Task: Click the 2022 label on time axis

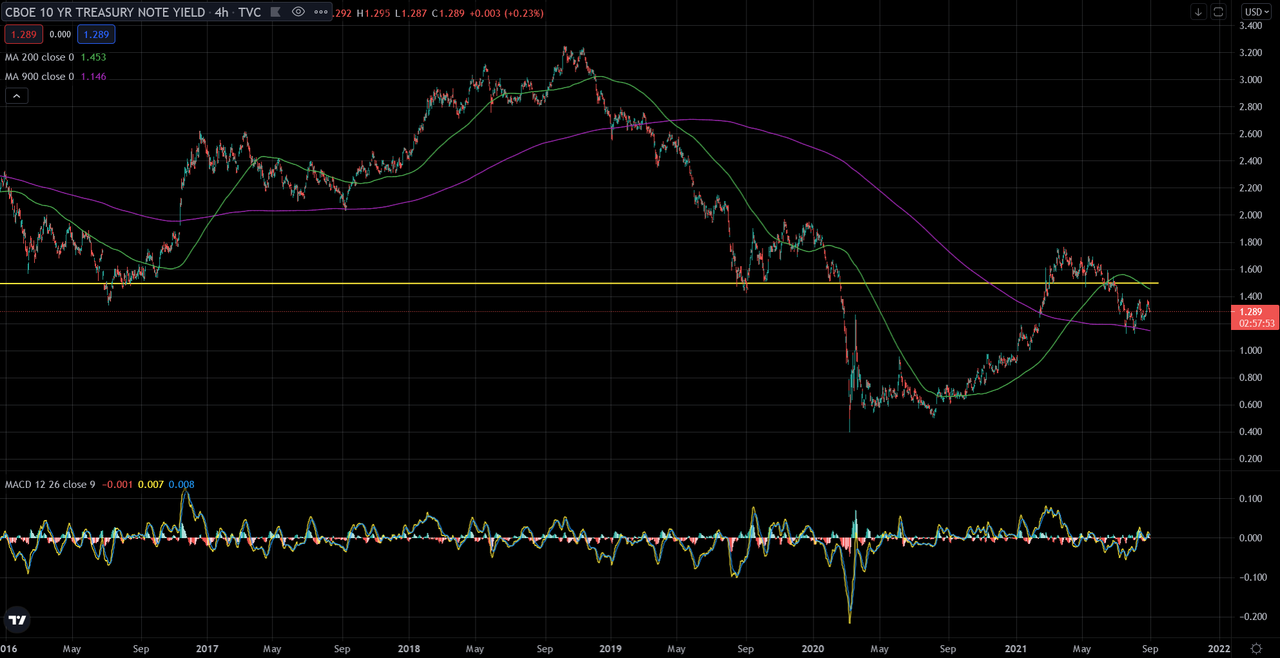Action: coord(1218,648)
